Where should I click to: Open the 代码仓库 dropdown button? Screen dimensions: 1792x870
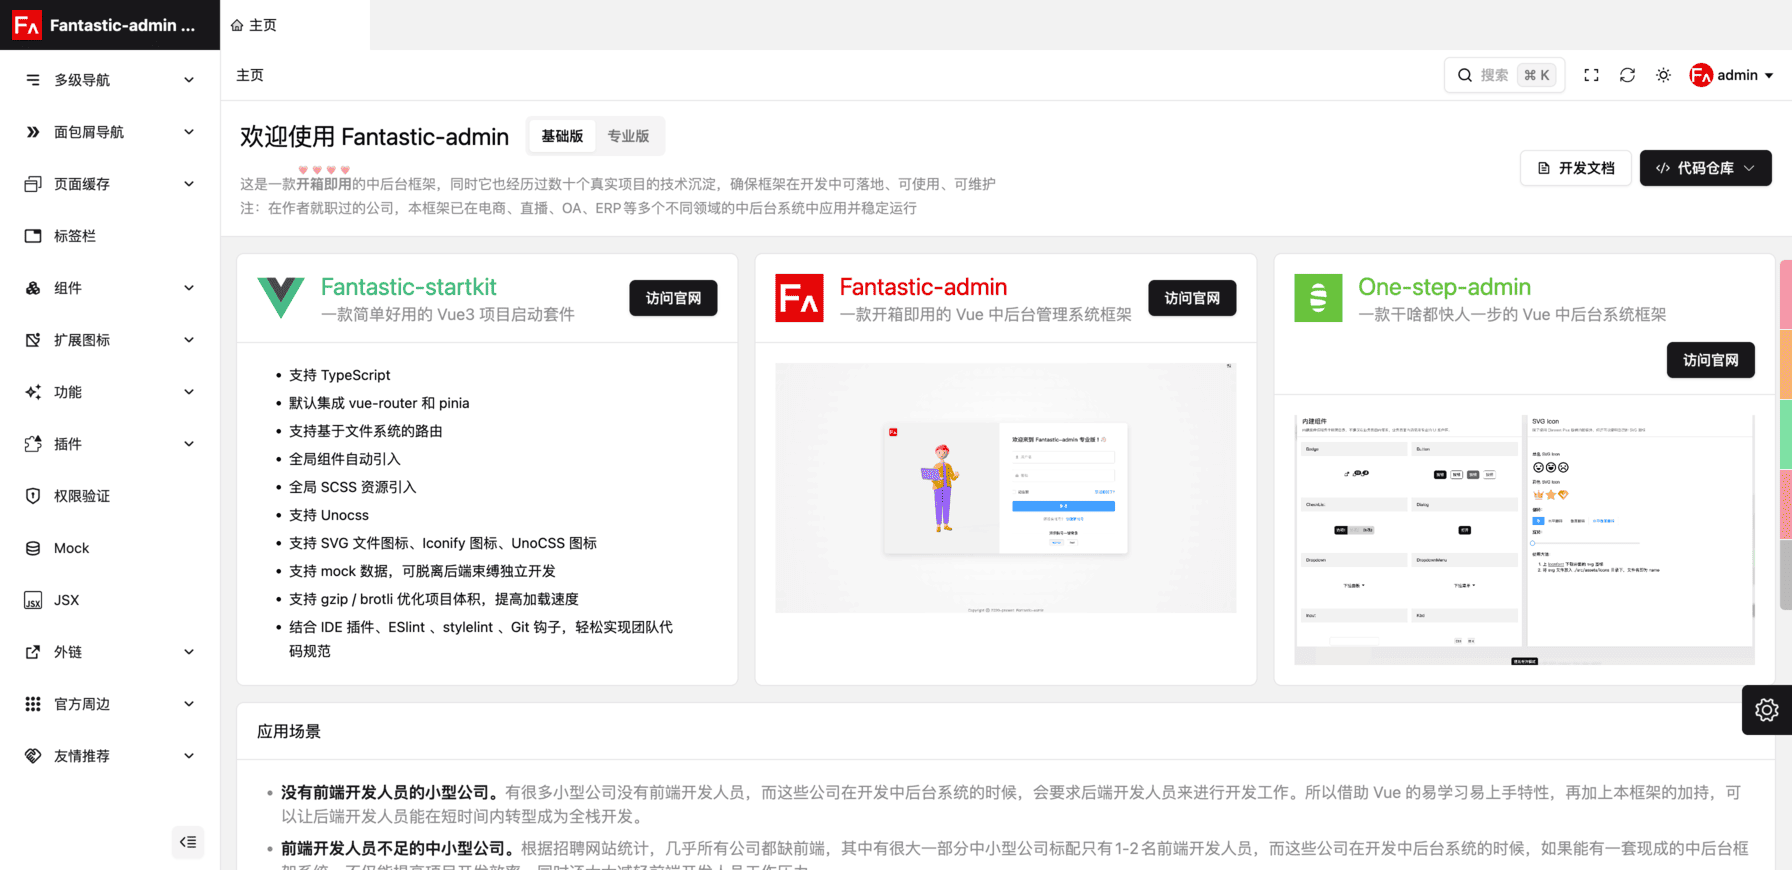pos(1705,168)
